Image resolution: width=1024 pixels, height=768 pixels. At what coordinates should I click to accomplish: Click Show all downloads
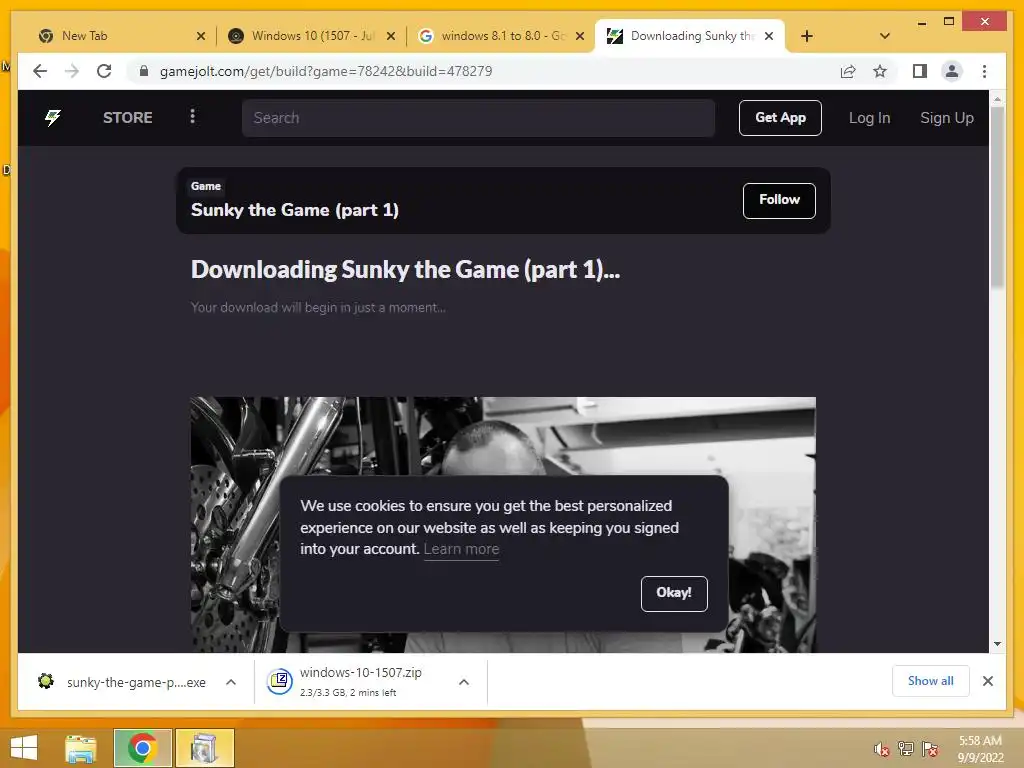pyautogui.click(x=931, y=681)
